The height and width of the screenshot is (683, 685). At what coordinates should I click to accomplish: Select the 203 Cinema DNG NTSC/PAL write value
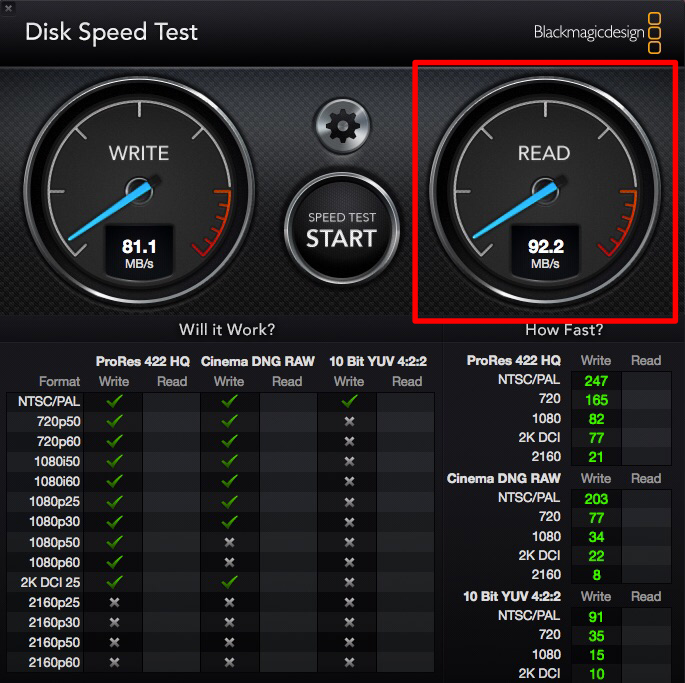tap(596, 499)
